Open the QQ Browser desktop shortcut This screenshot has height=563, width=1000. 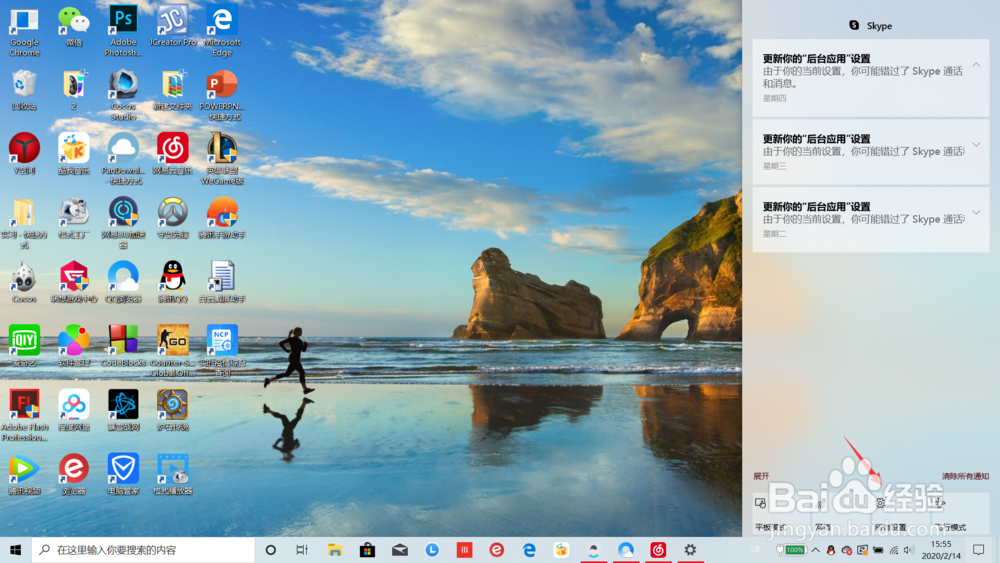point(123,282)
